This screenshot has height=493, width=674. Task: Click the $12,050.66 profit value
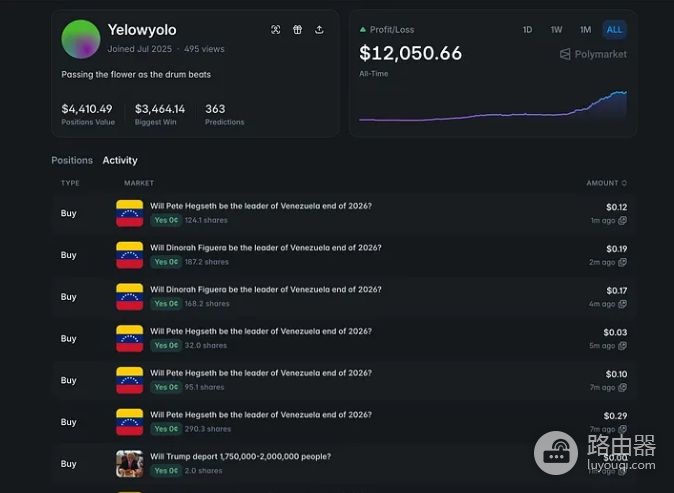coord(411,53)
